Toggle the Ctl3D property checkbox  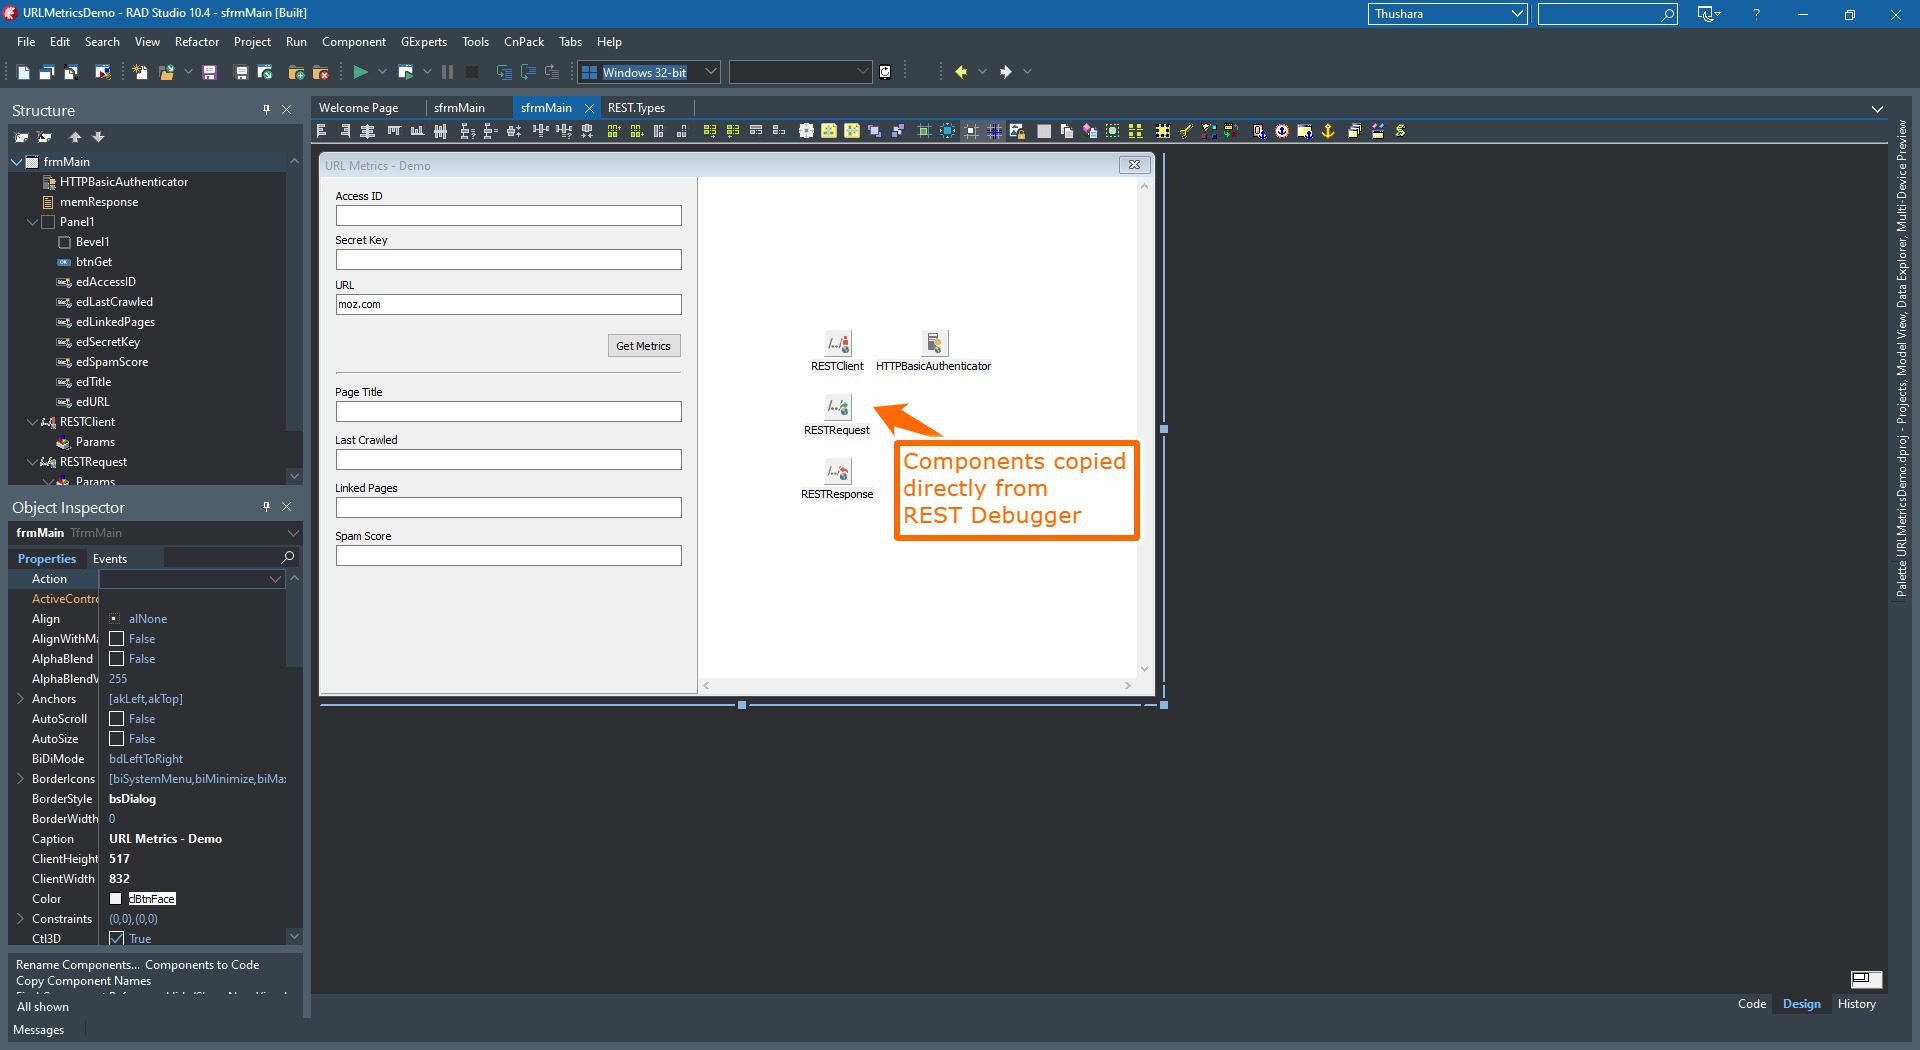coord(117,938)
